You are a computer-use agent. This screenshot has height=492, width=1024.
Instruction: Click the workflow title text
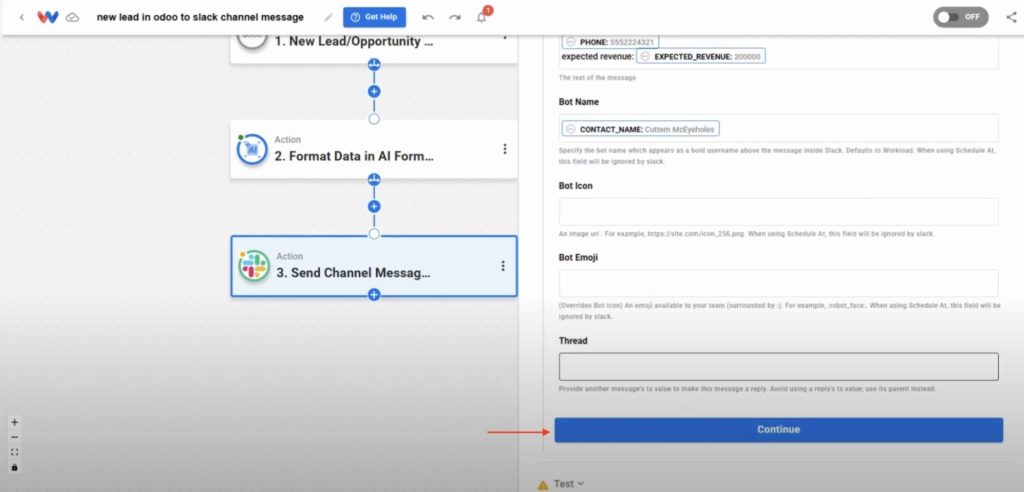point(200,17)
